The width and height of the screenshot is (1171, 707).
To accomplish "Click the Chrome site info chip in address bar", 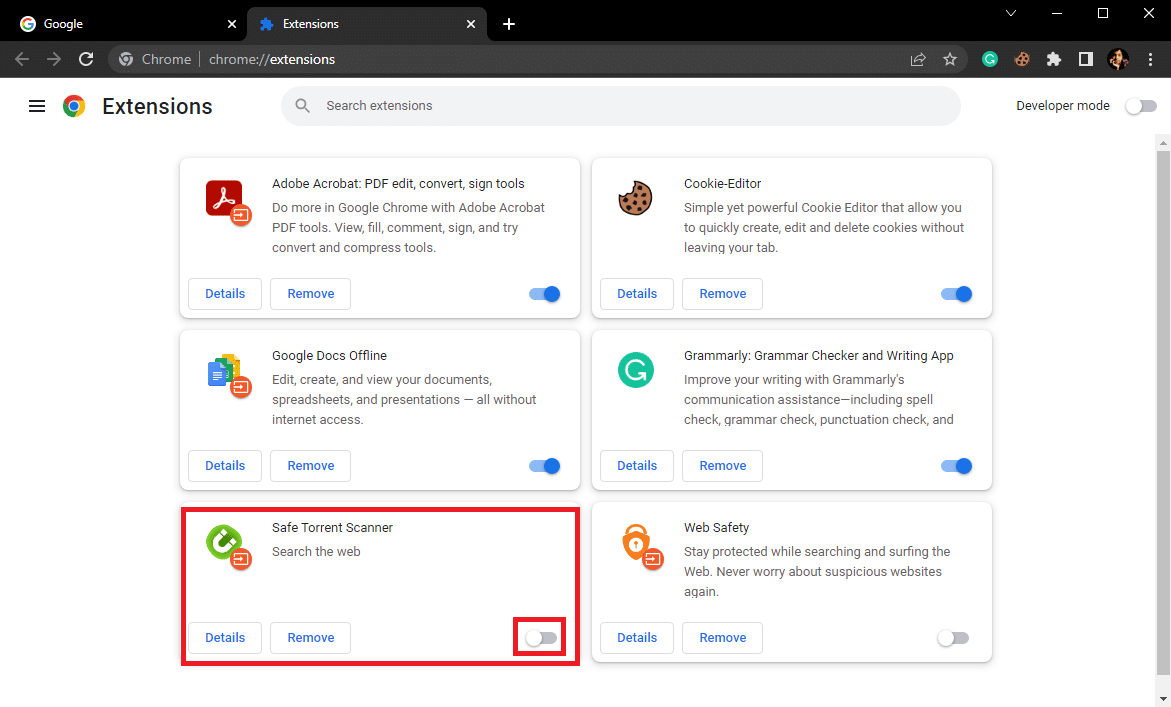I will tap(155, 59).
